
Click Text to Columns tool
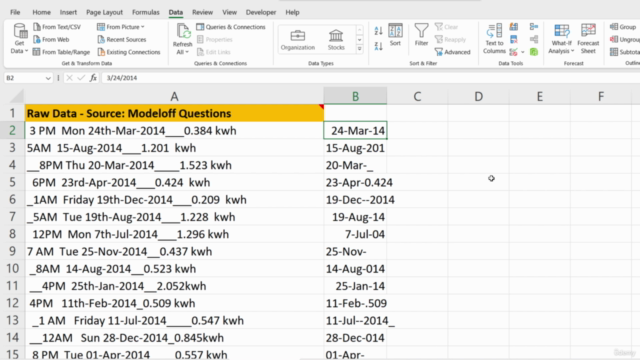click(x=494, y=39)
